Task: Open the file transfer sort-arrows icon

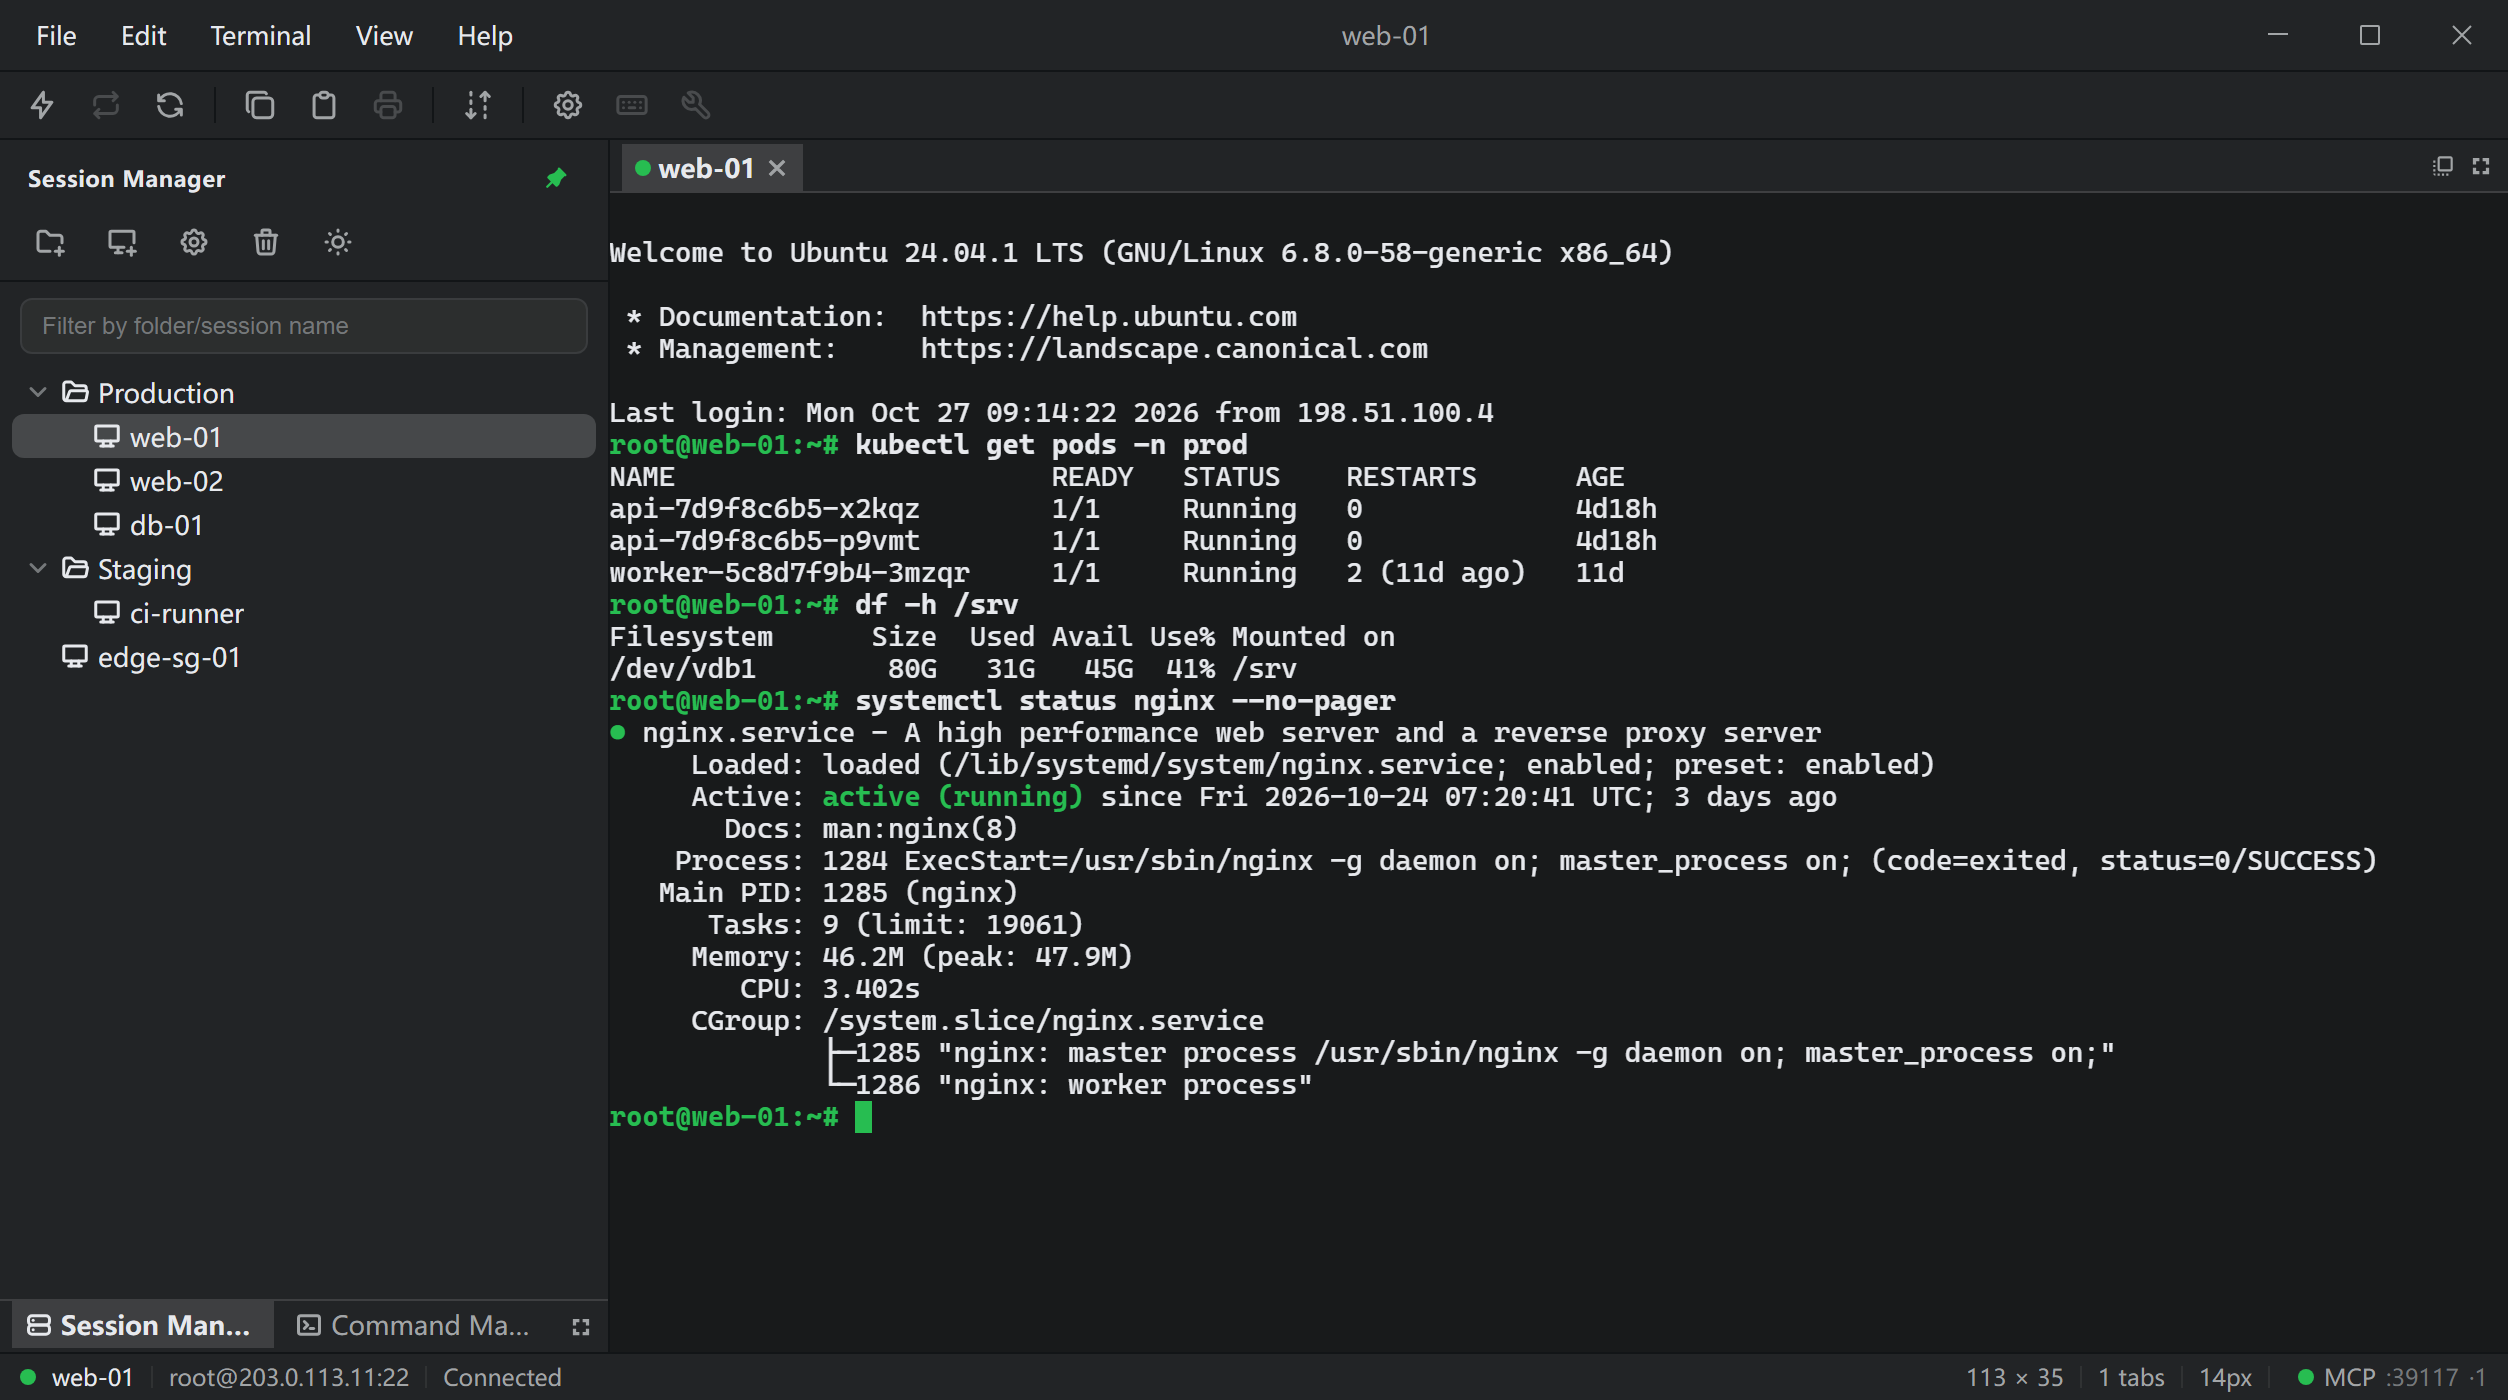Action: [x=478, y=105]
